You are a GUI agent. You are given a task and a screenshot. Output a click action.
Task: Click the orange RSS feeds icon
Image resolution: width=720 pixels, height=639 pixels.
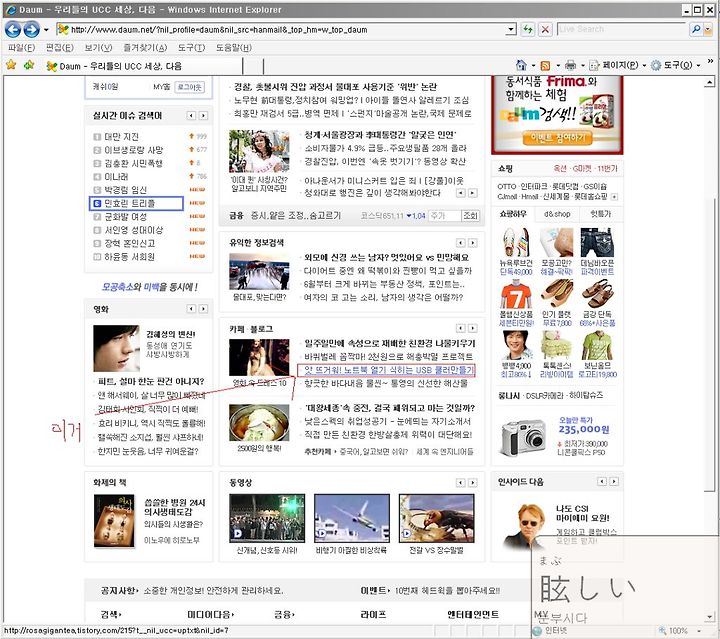coord(546,66)
